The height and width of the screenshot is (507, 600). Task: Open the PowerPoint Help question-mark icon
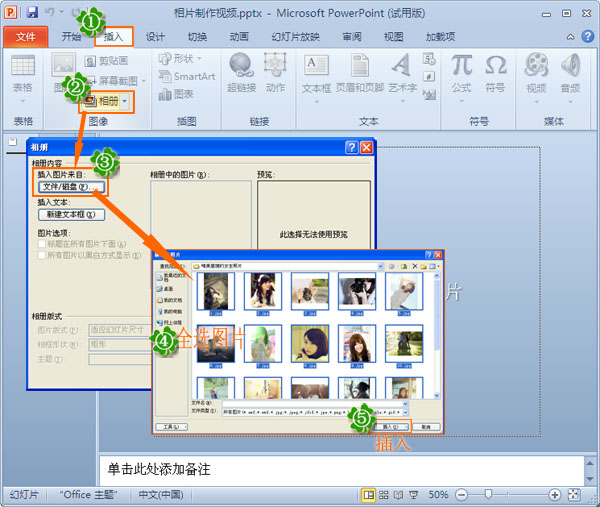point(588,37)
